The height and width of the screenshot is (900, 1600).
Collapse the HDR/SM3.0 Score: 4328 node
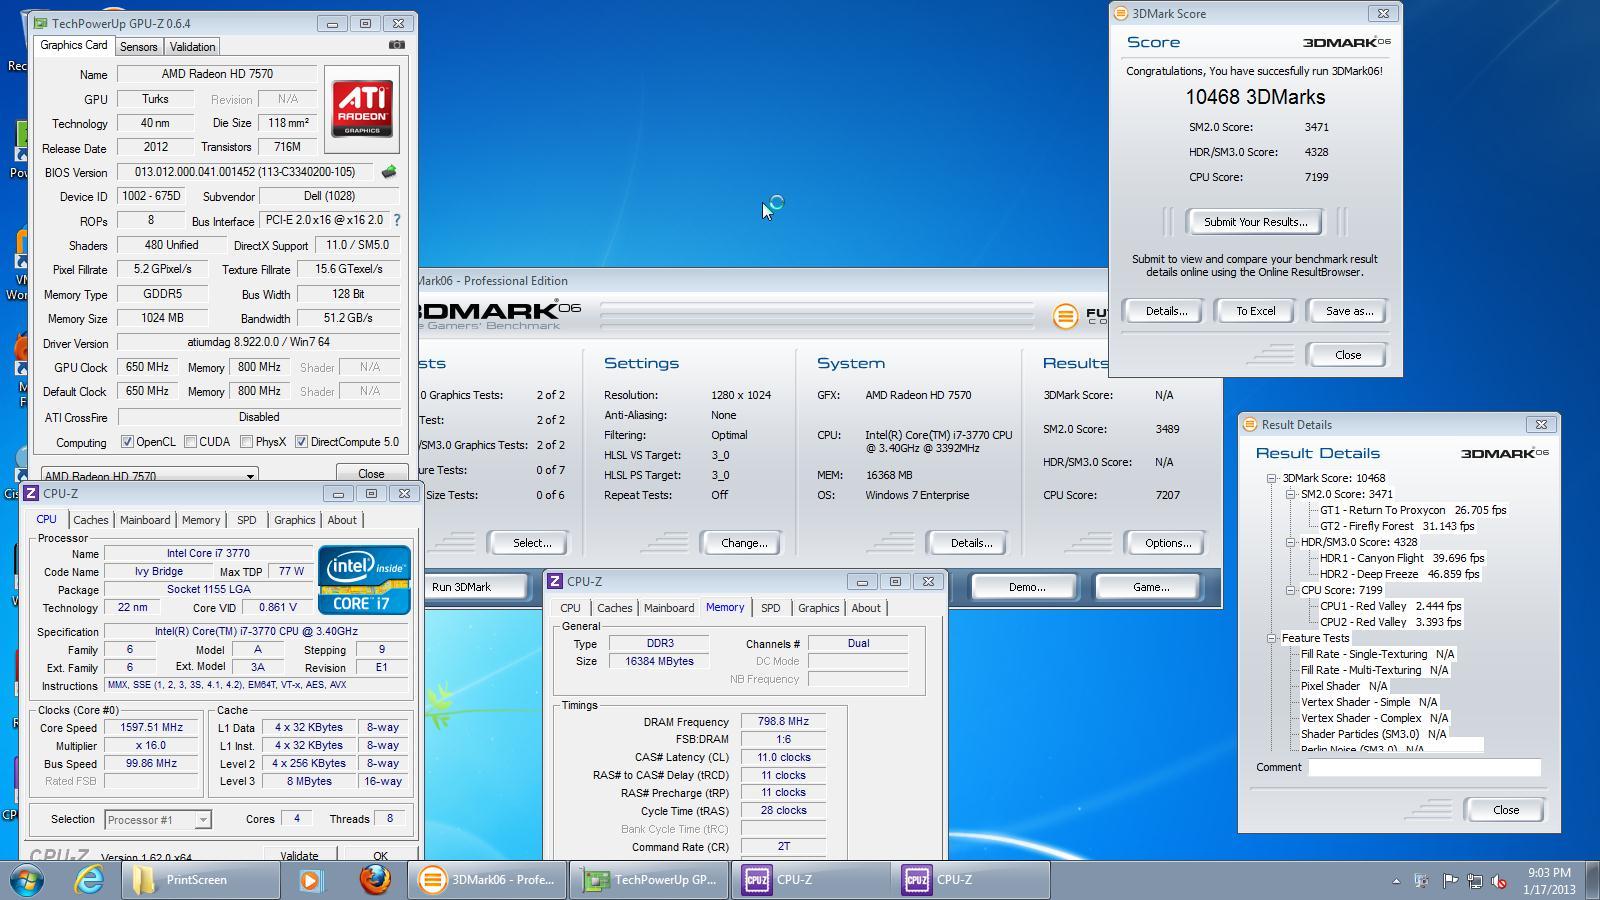[x=1291, y=542]
